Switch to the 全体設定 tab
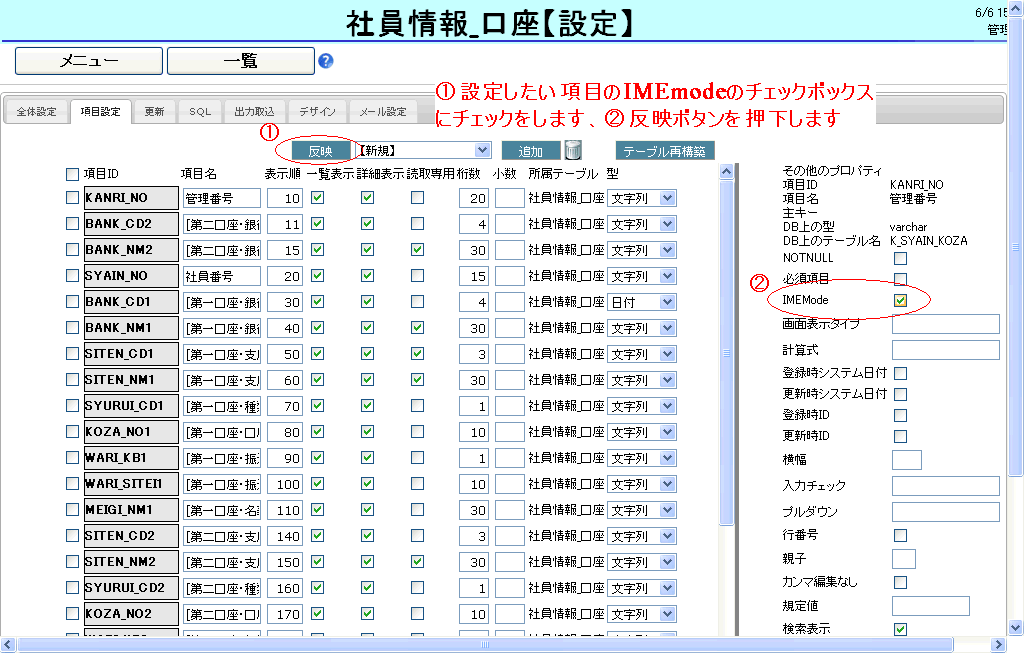 click(36, 112)
